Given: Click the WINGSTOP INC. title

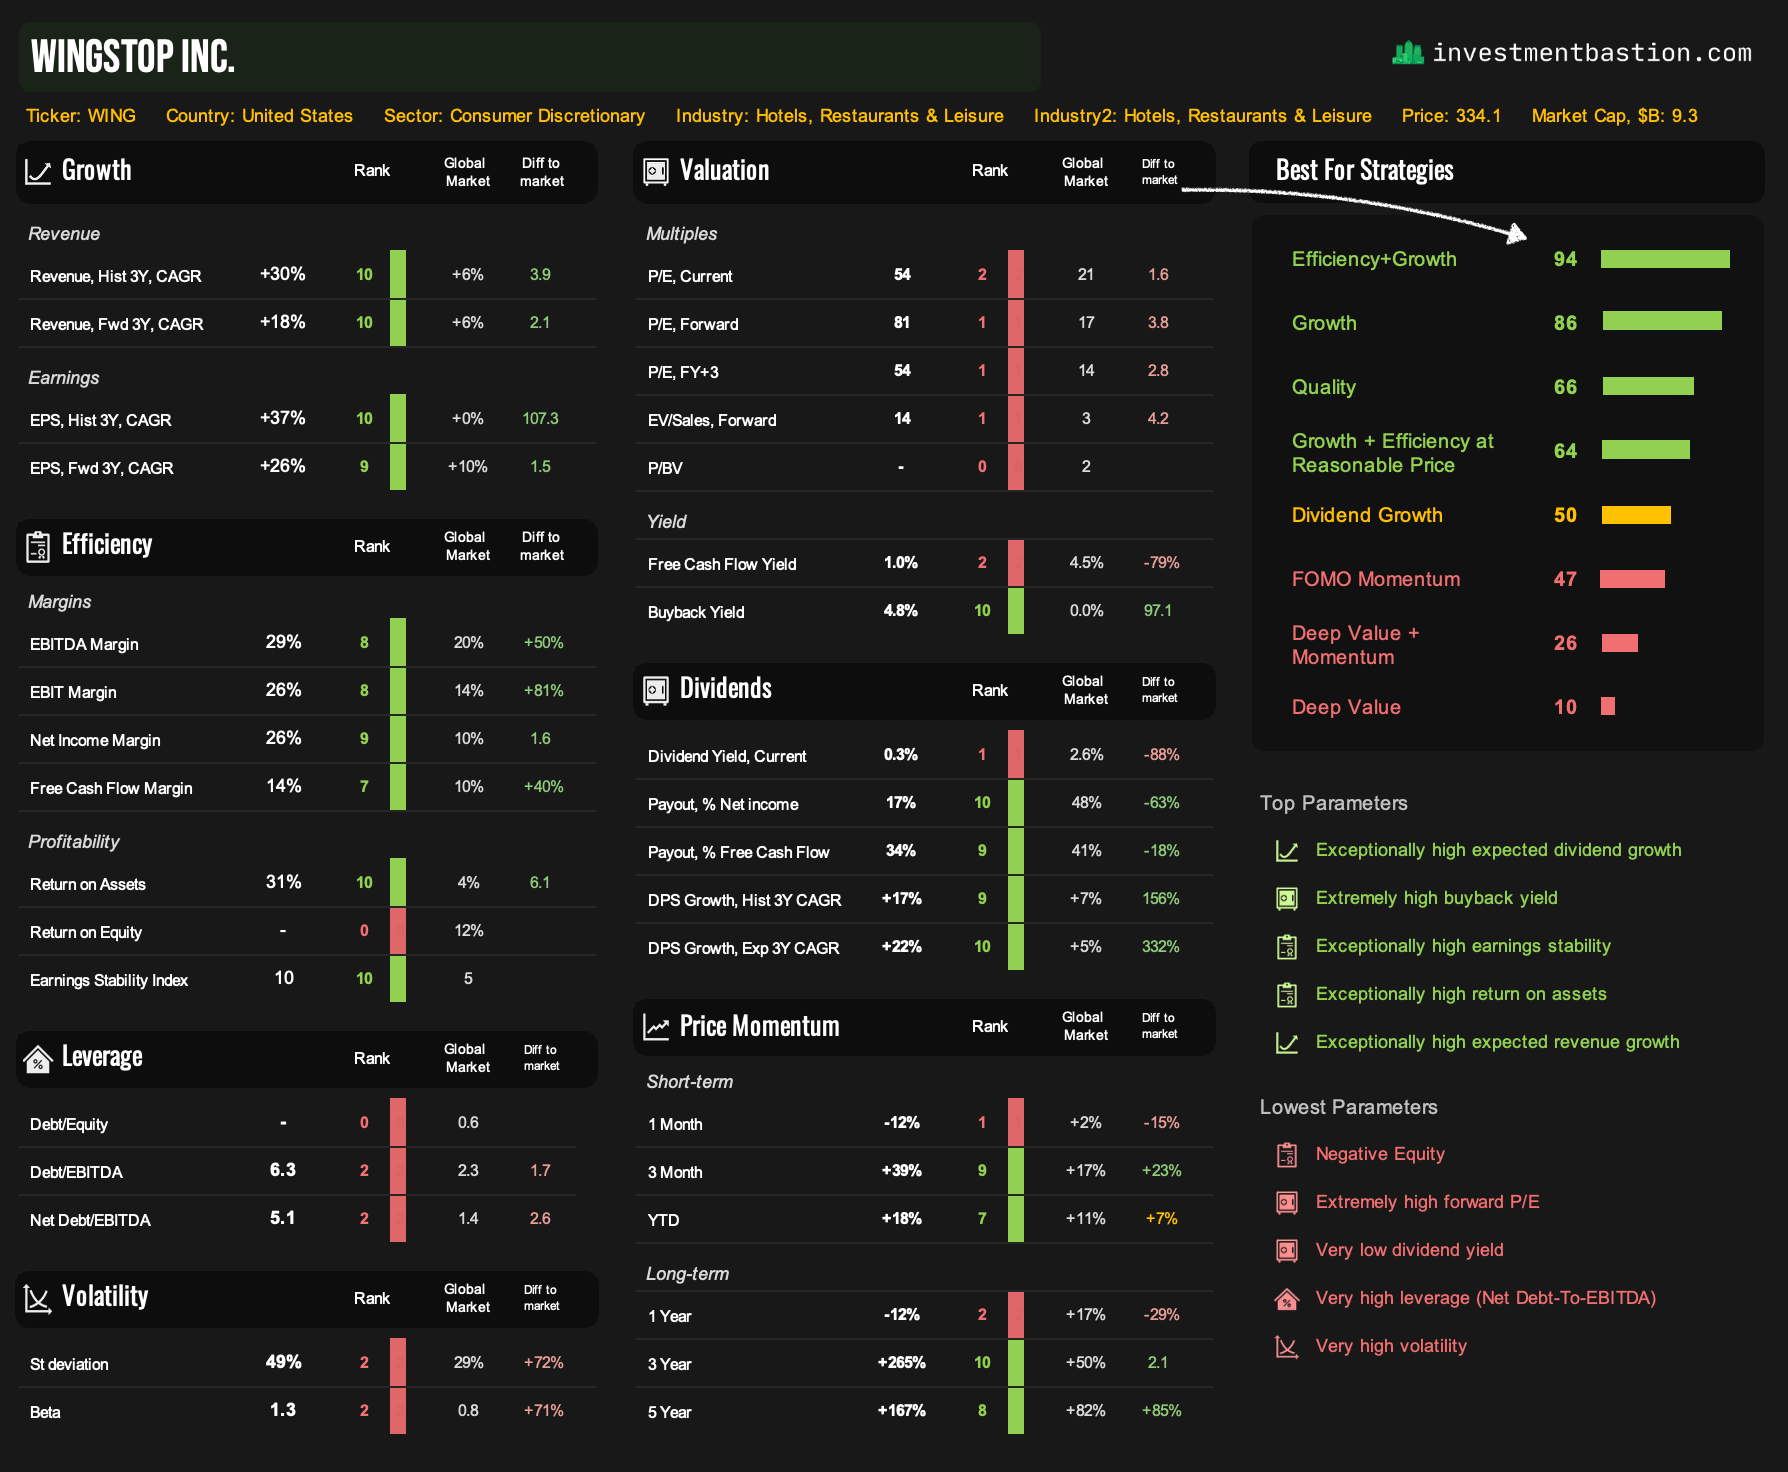Looking at the screenshot, I should pos(133,56).
